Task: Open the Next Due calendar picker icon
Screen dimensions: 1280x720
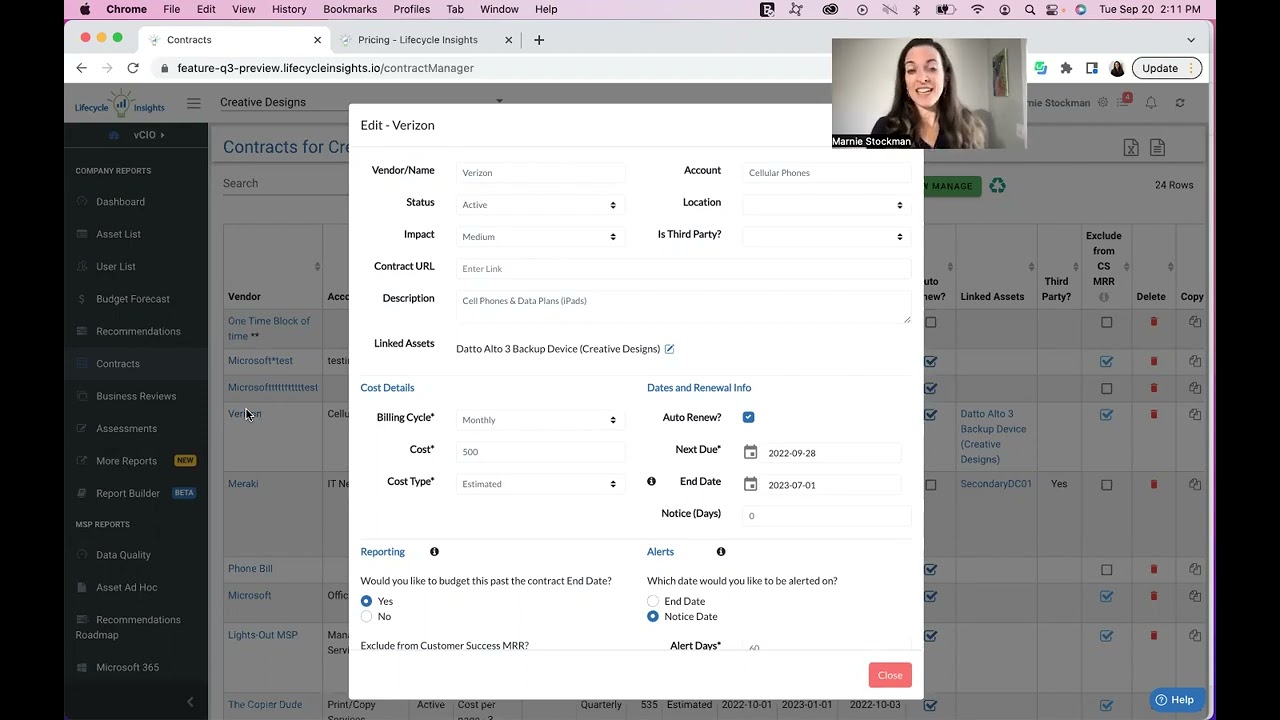Action: click(750, 453)
